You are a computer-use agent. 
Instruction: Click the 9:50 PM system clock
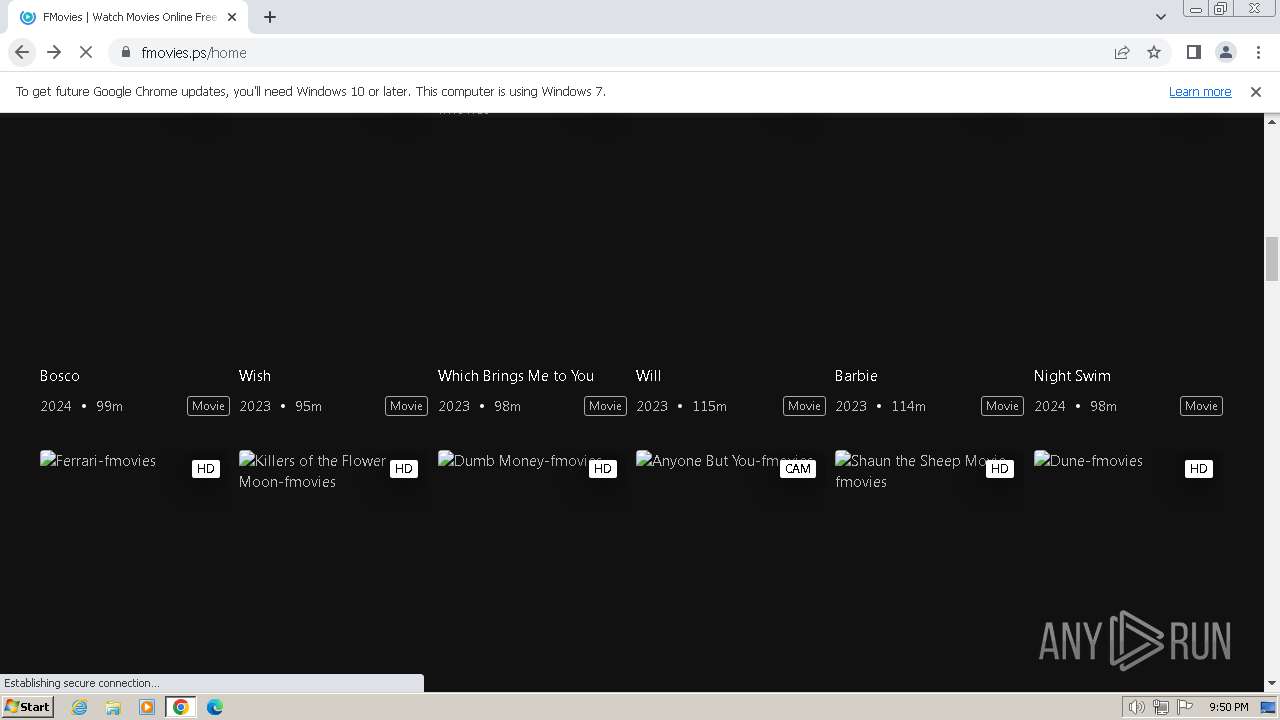pyautogui.click(x=1229, y=707)
